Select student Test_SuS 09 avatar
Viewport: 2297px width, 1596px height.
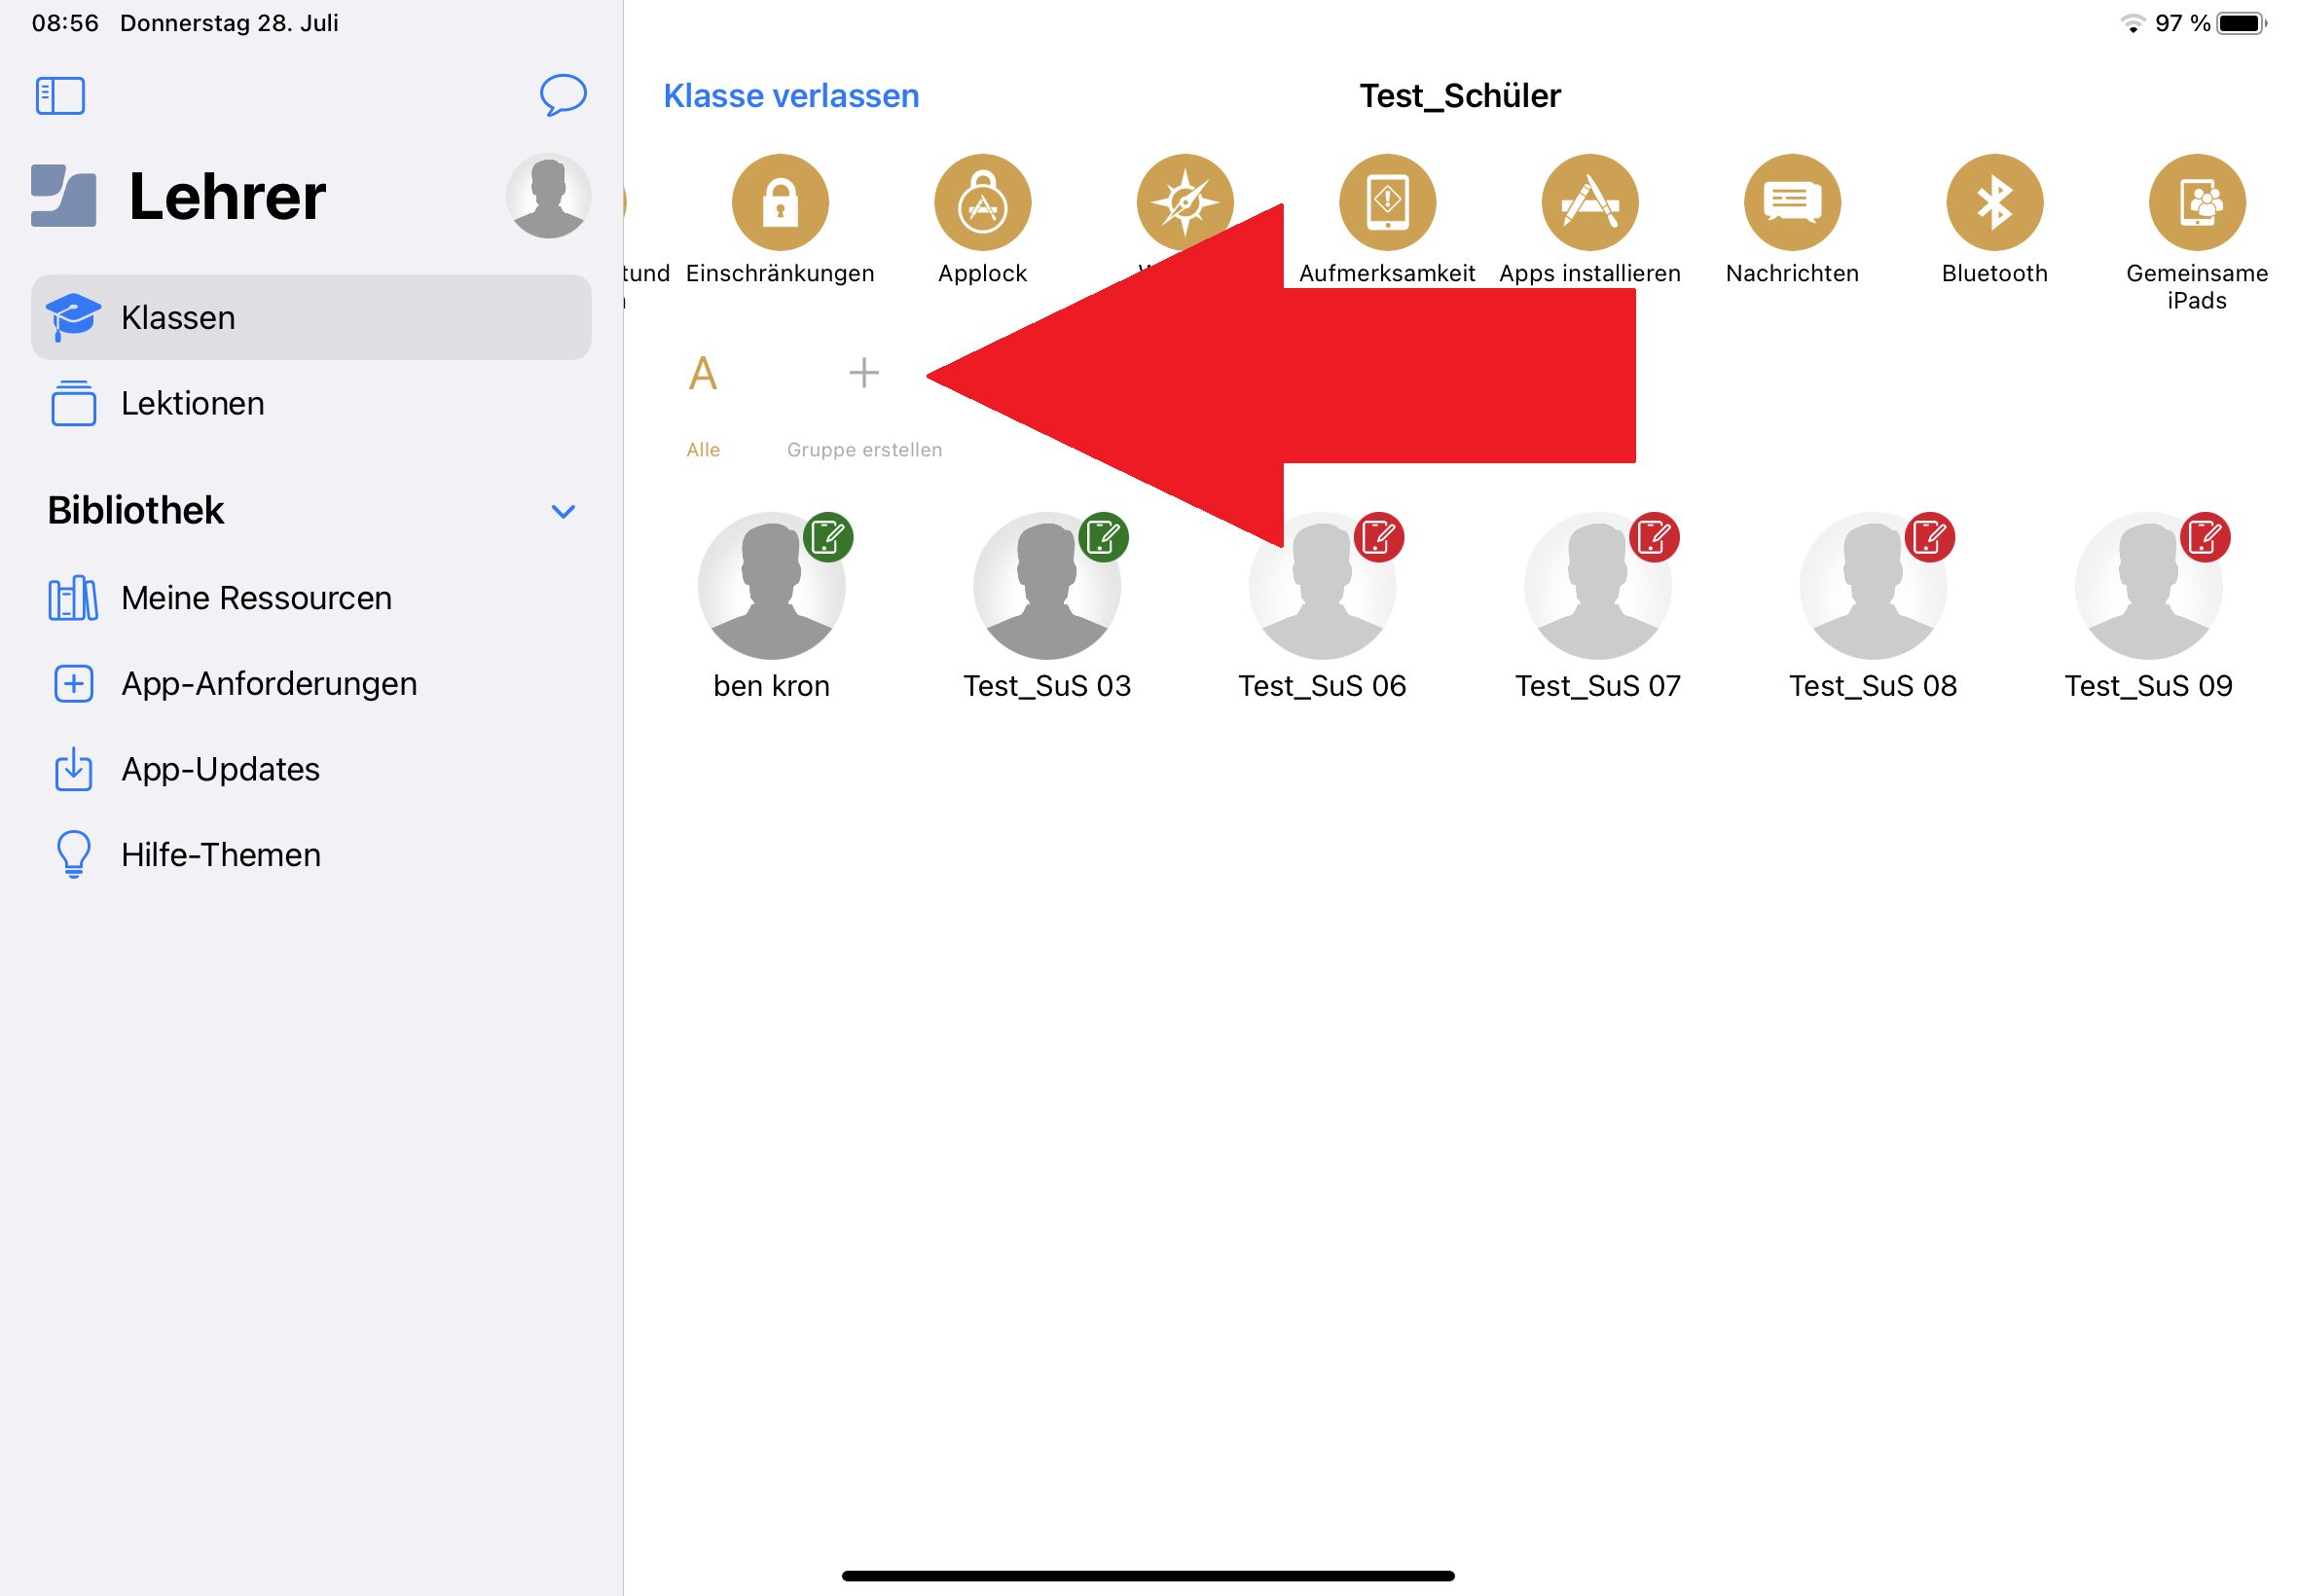click(2148, 586)
